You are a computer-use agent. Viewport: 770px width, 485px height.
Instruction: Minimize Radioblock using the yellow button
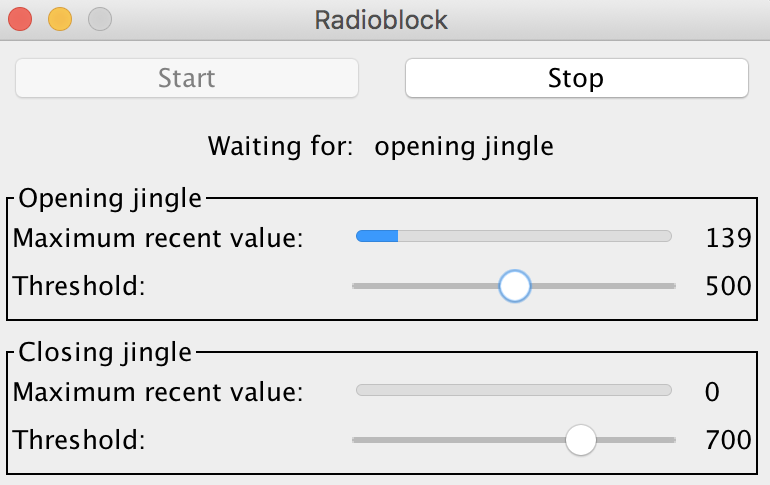60,19
